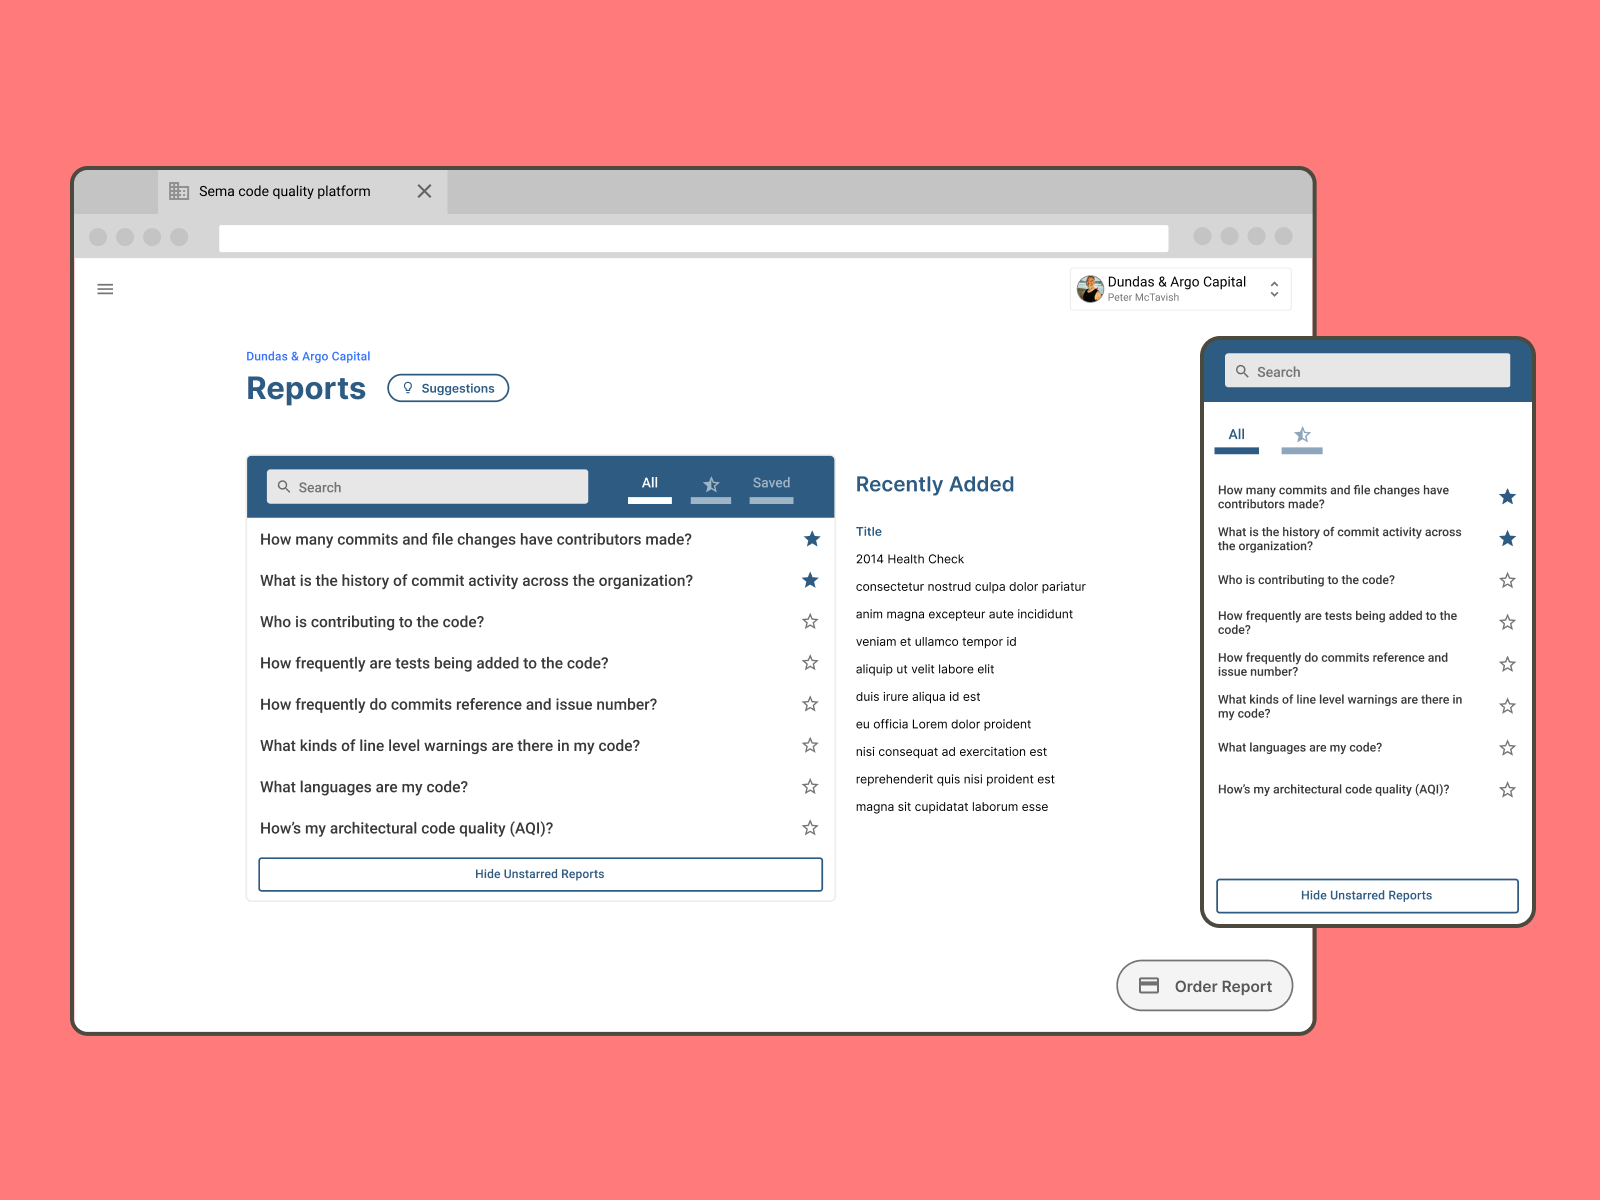Switch to the Saved tab
This screenshot has height=1200, width=1600.
[771, 486]
